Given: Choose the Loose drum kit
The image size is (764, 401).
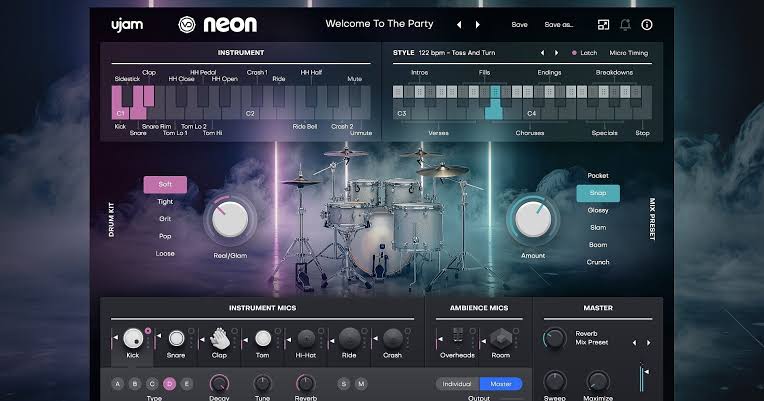Looking at the screenshot, I should [165, 253].
